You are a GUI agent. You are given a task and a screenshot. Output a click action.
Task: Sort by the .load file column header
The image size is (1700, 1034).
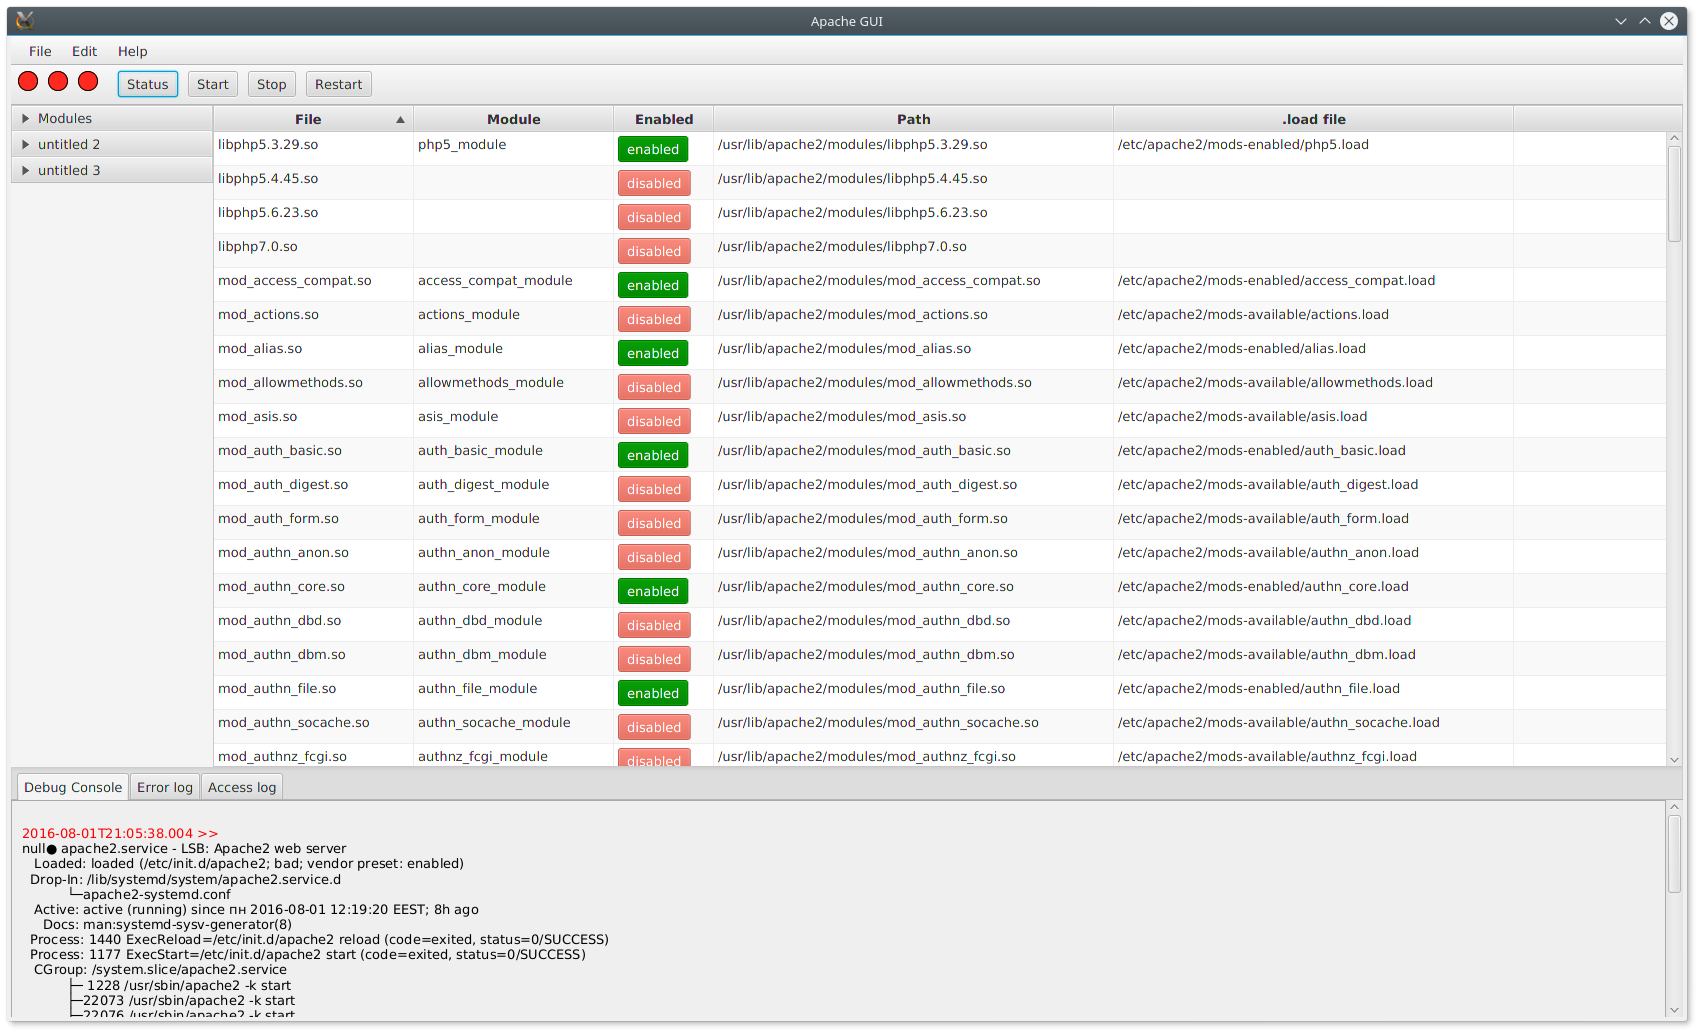1313,119
